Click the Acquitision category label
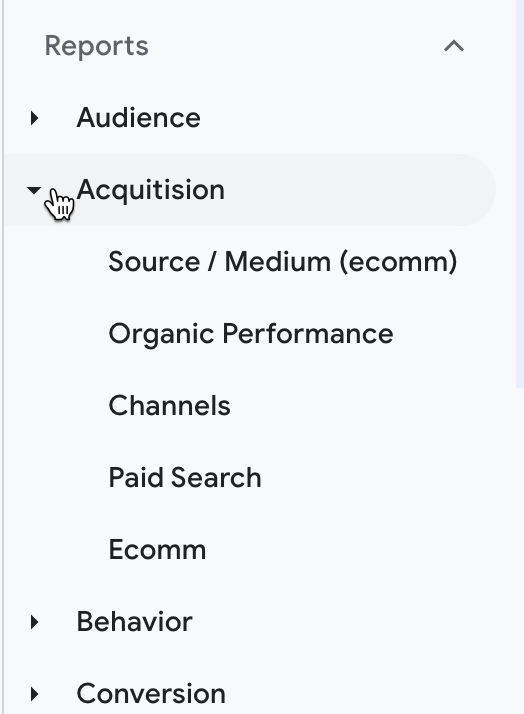The height and width of the screenshot is (714, 524). click(151, 190)
